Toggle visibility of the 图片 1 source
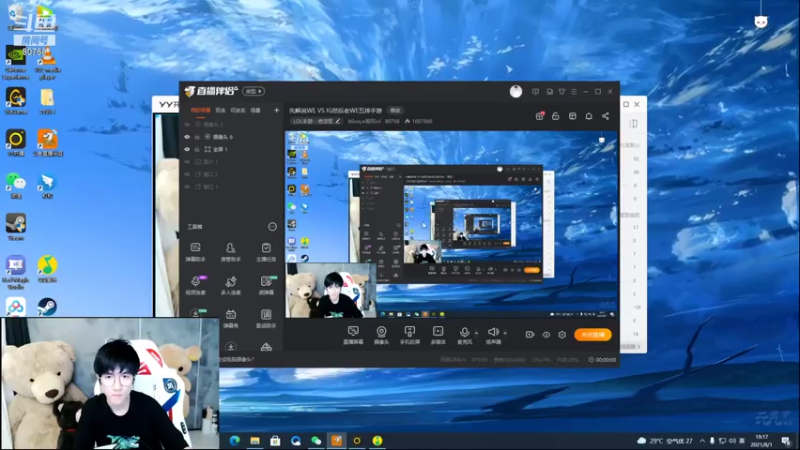The height and width of the screenshot is (450, 800). tap(187, 162)
